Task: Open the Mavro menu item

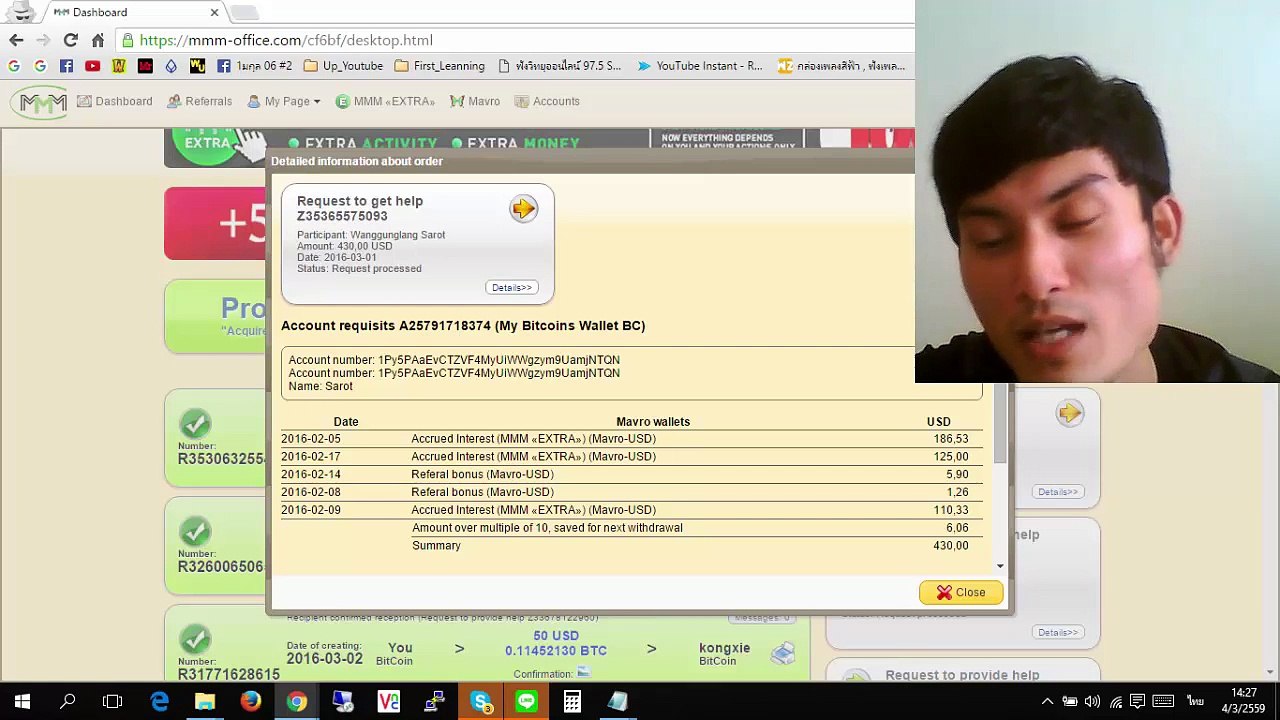Action: pyautogui.click(x=475, y=101)
